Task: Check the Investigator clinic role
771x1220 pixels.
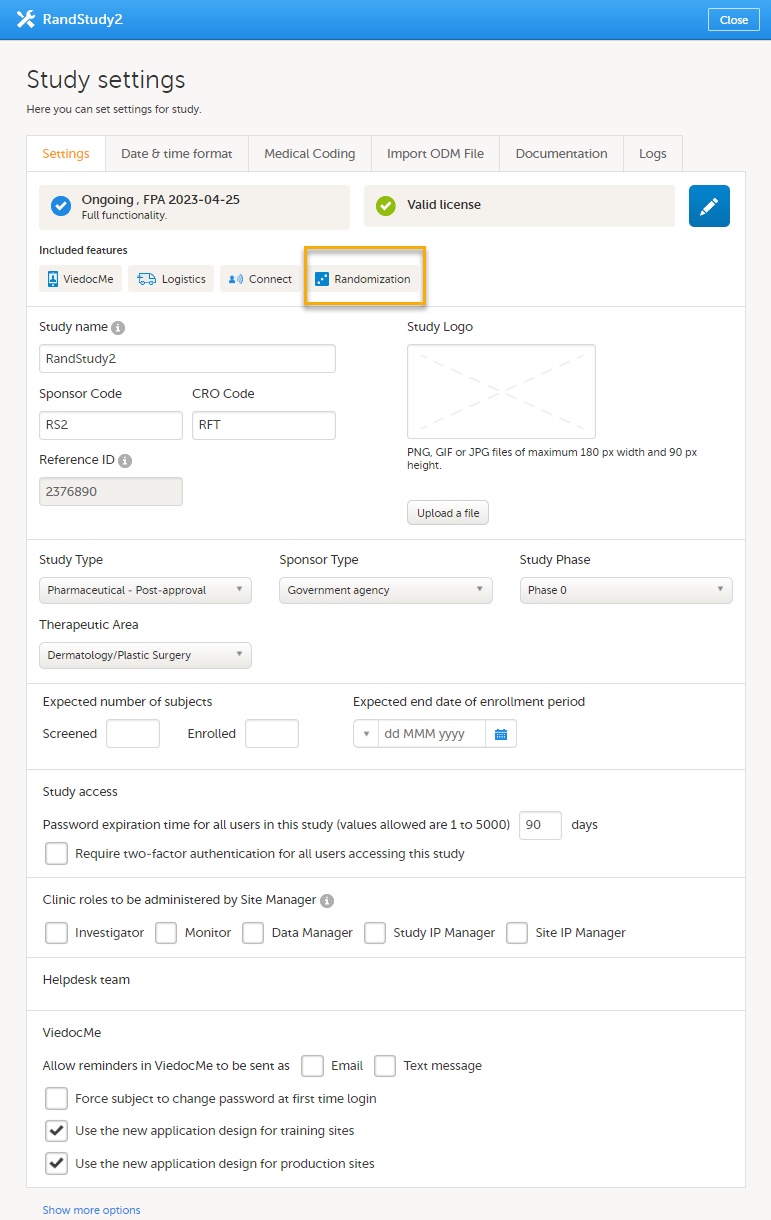Action: [x=56, y=933]
